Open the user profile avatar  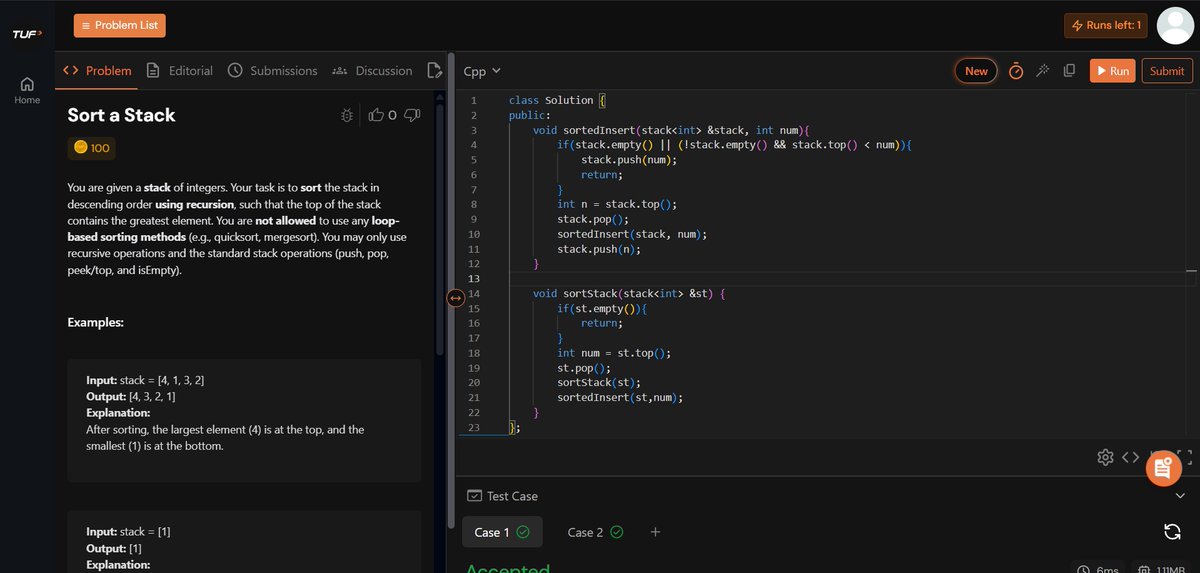(1175, 25)
